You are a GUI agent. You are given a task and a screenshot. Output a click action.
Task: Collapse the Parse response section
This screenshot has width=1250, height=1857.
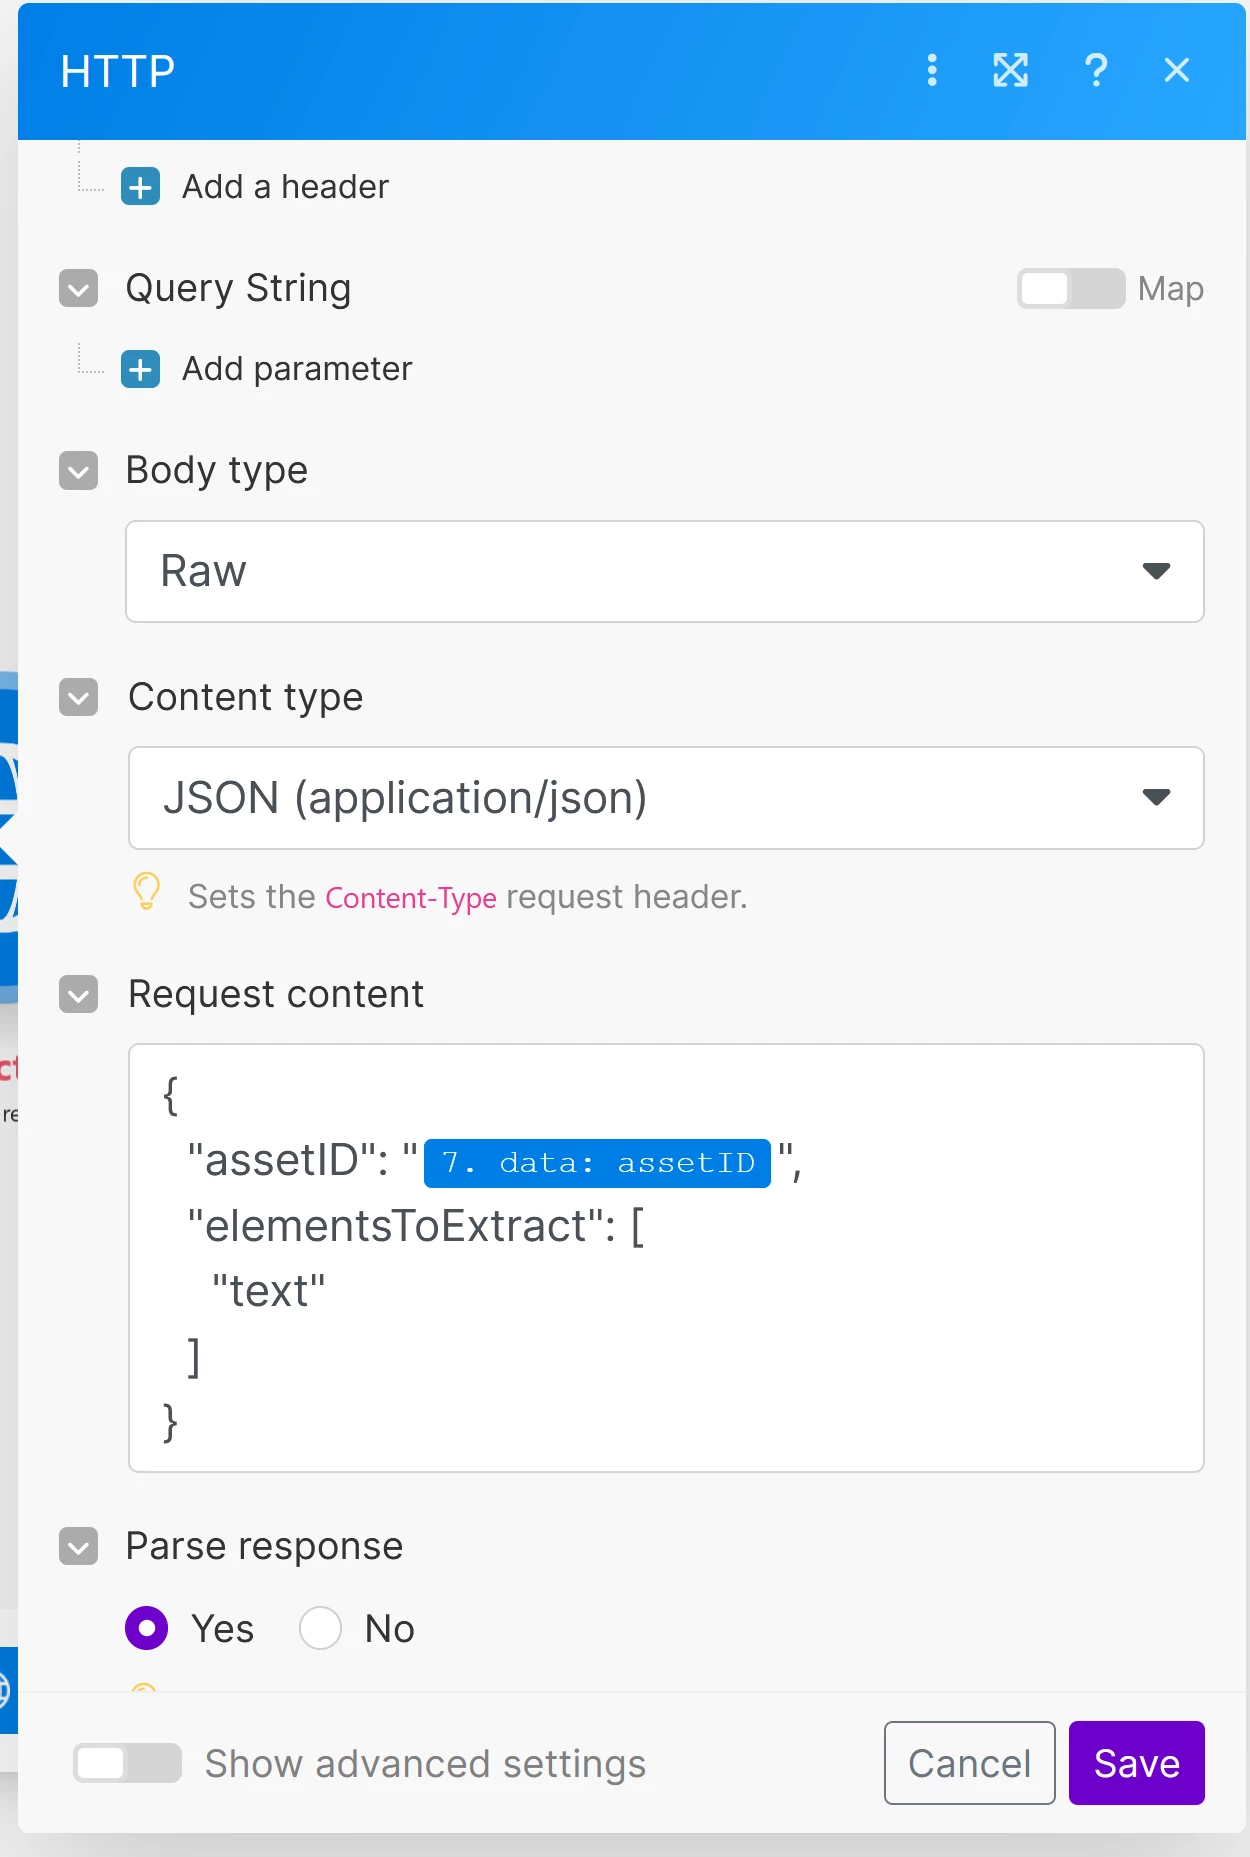(79, 1547)
